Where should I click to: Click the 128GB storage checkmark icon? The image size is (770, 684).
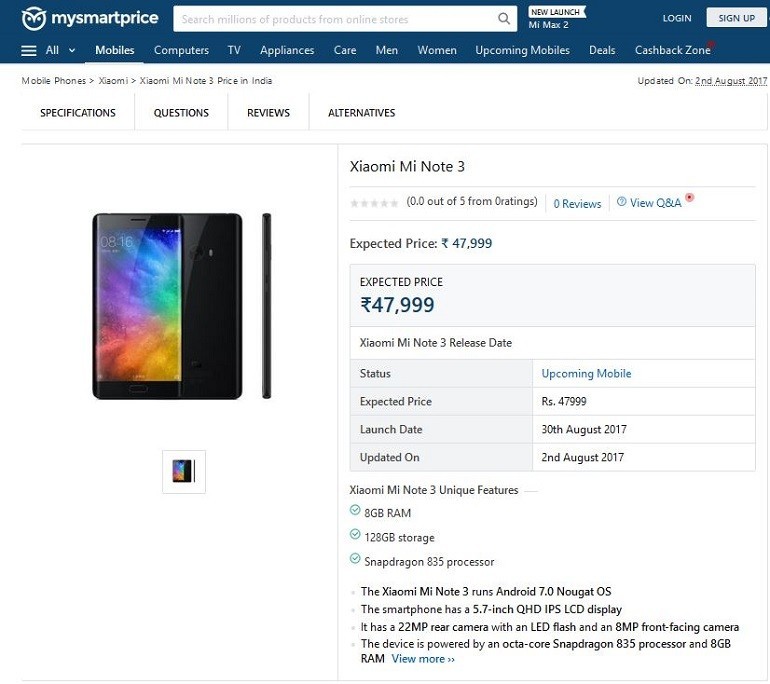pos(355,535)
